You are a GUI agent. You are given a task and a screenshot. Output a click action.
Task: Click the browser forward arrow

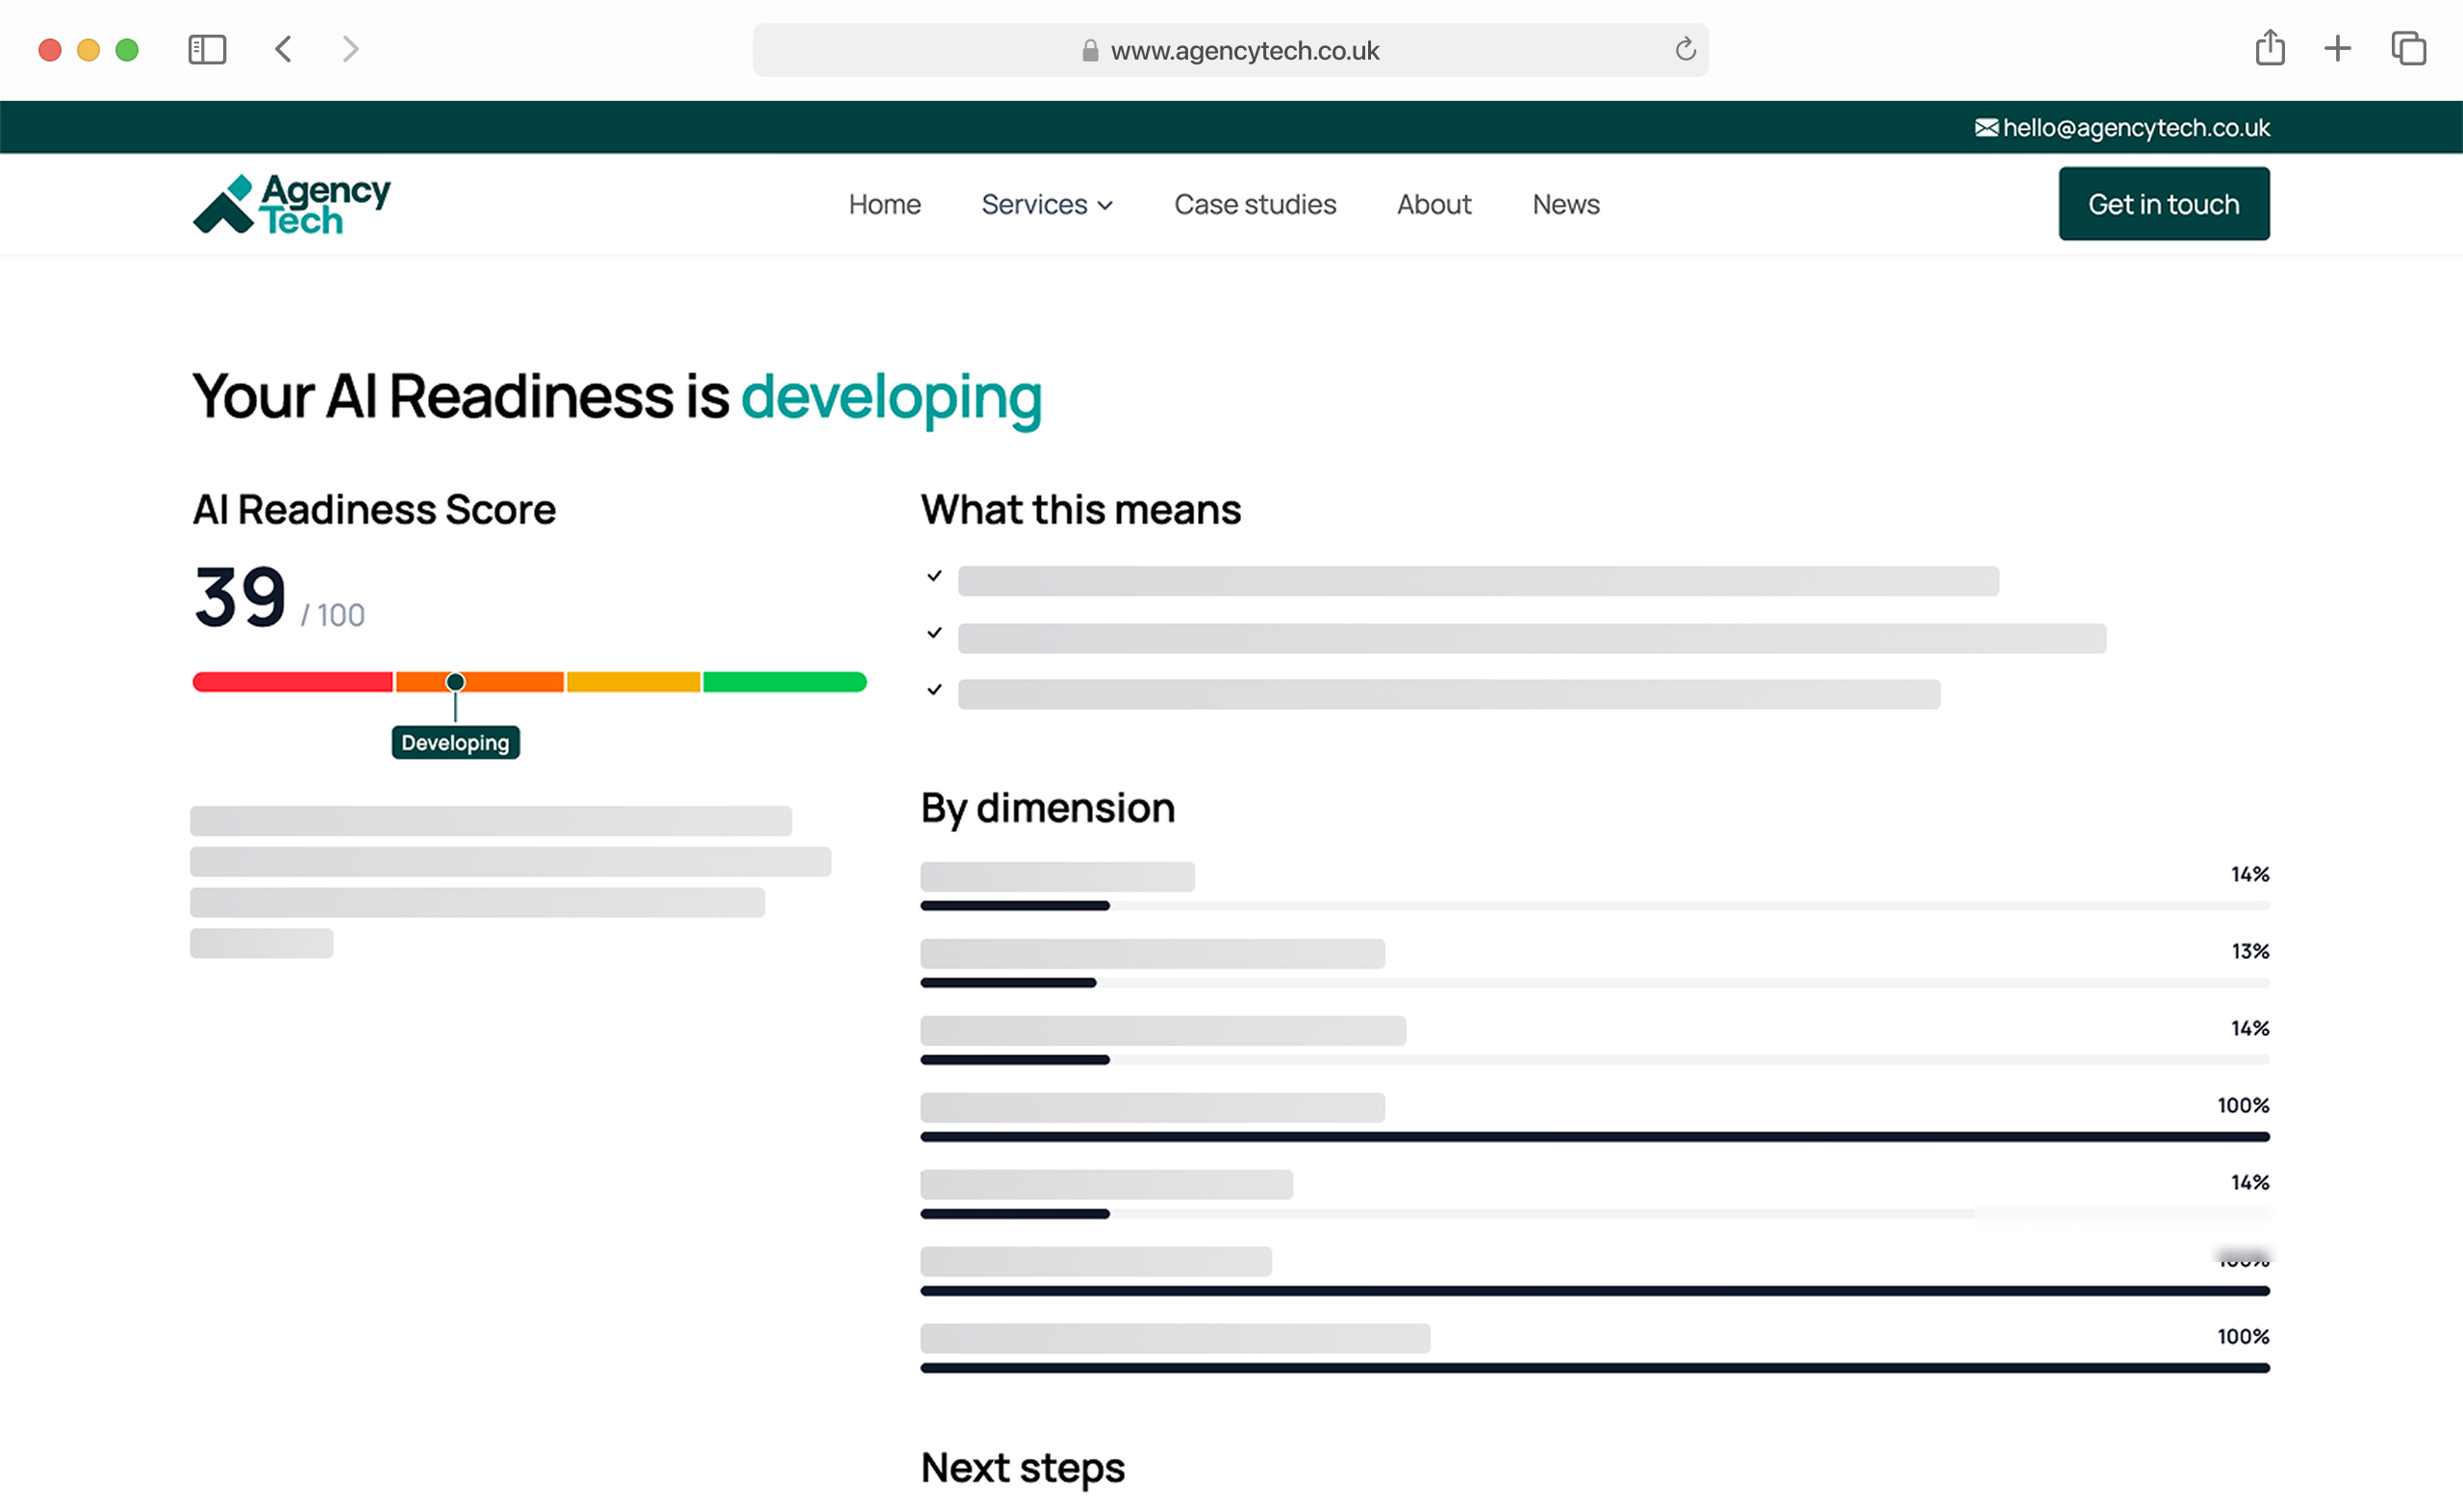(x=350, y=49)
